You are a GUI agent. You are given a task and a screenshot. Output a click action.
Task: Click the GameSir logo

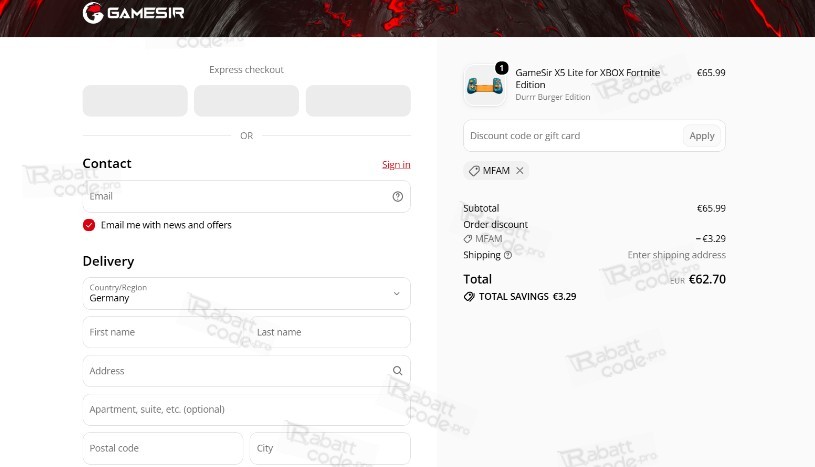point(134,12)
